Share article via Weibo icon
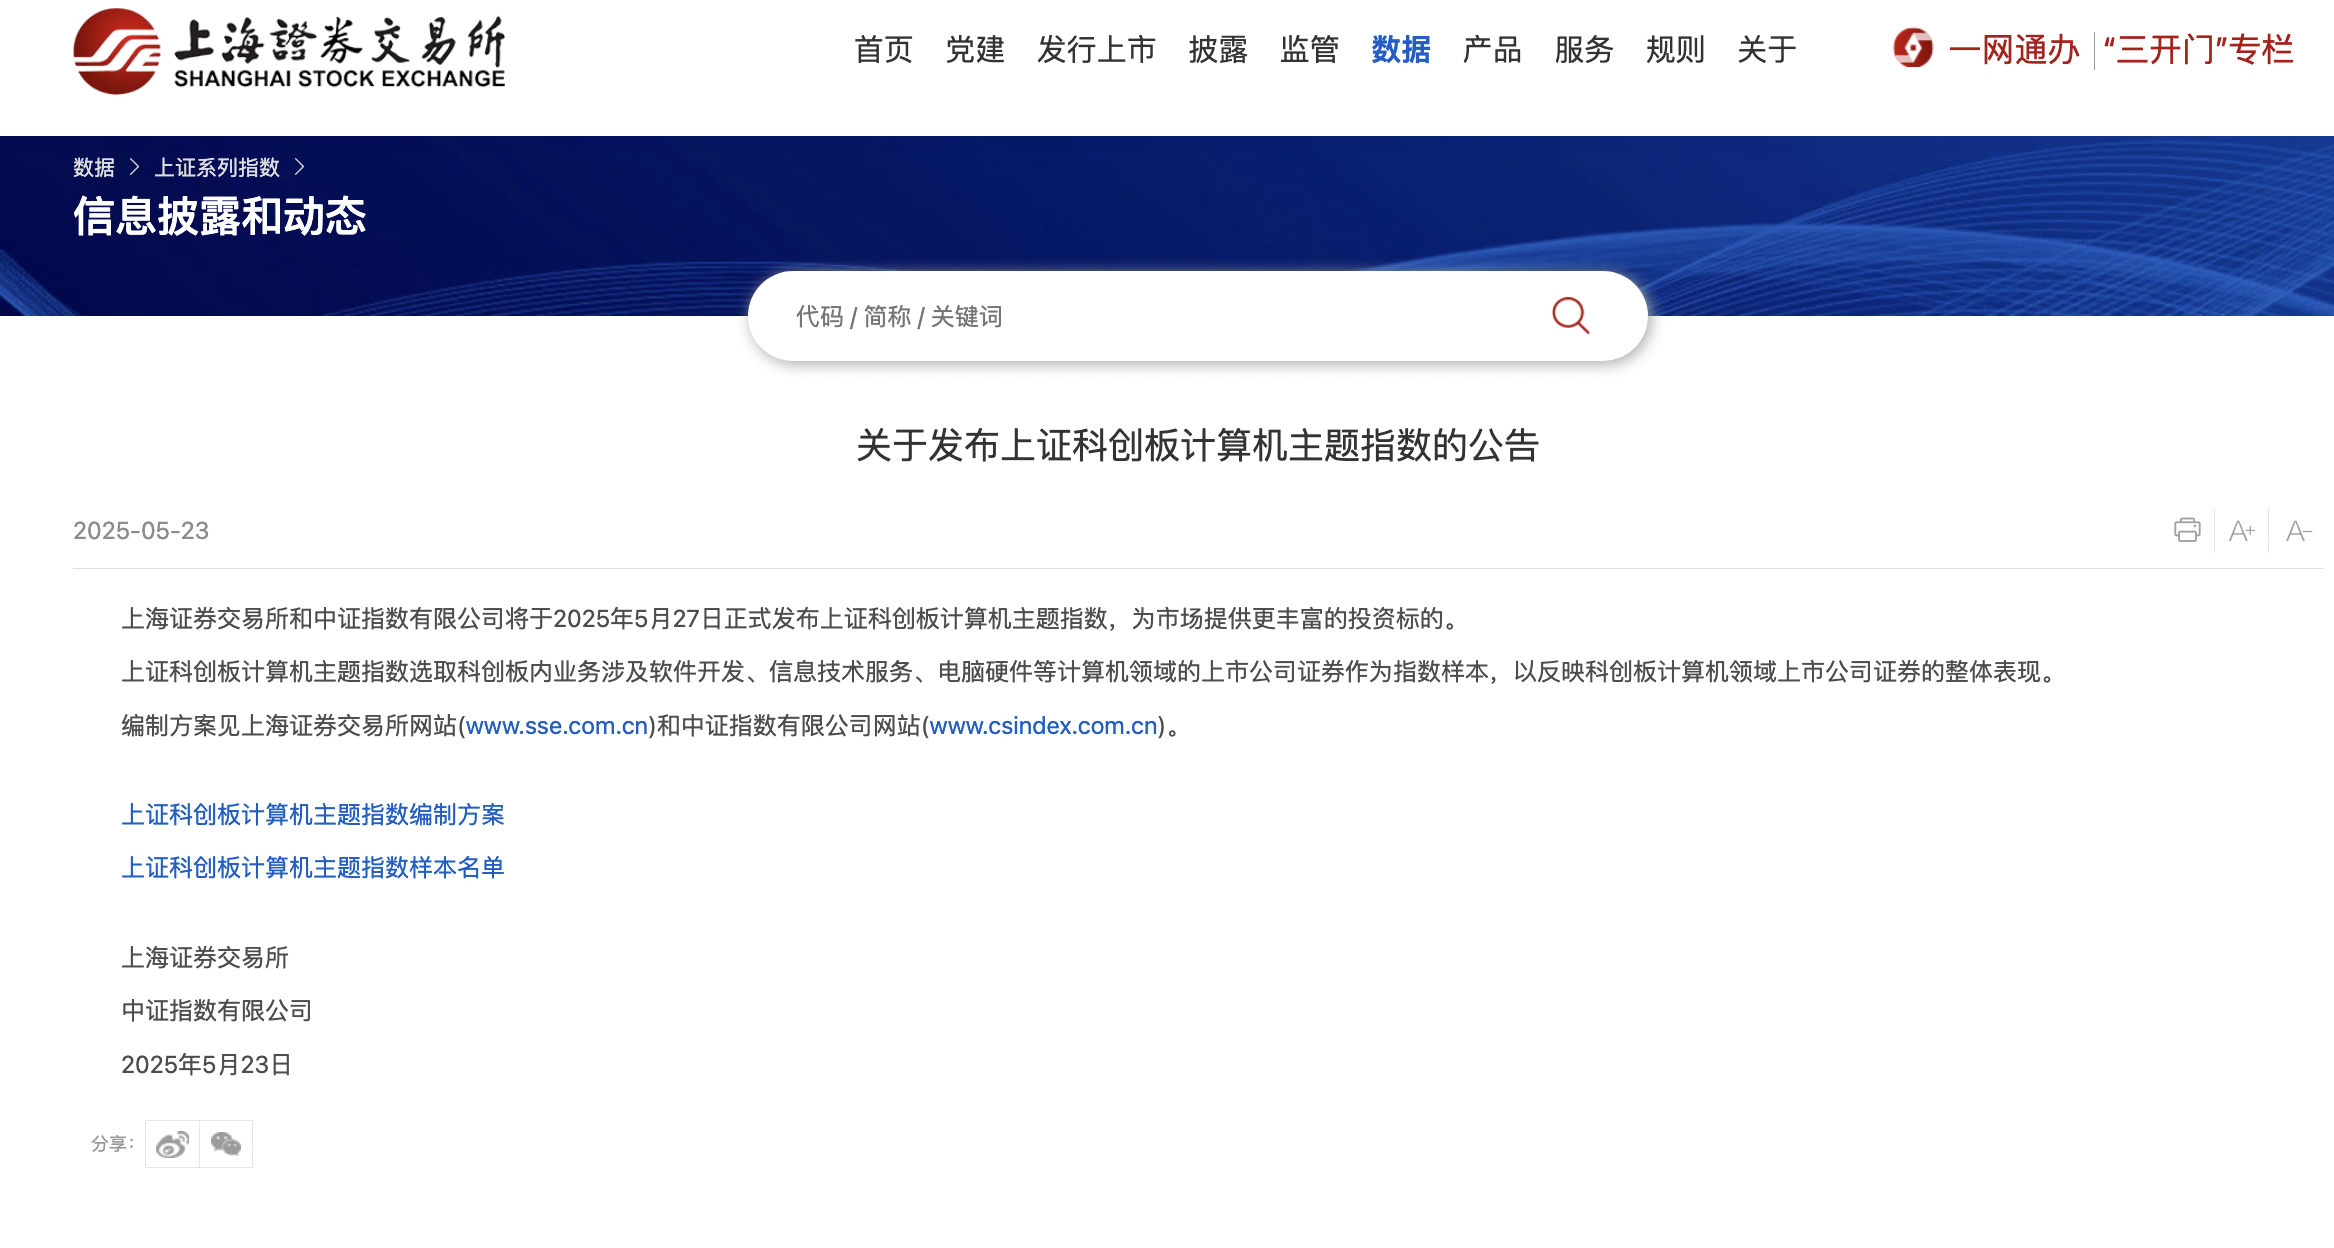Viewport: 2334px width, 1248px height. coord(172,1144)
